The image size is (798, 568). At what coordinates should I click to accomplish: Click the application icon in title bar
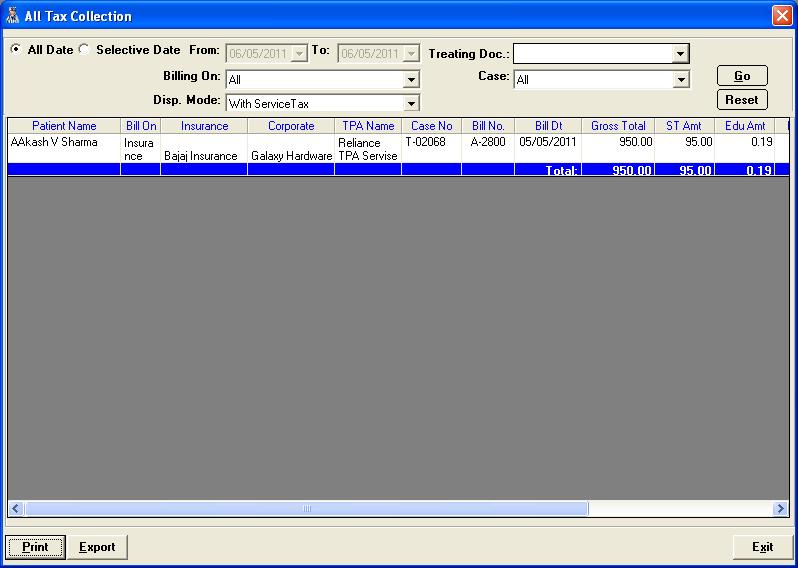12,16
